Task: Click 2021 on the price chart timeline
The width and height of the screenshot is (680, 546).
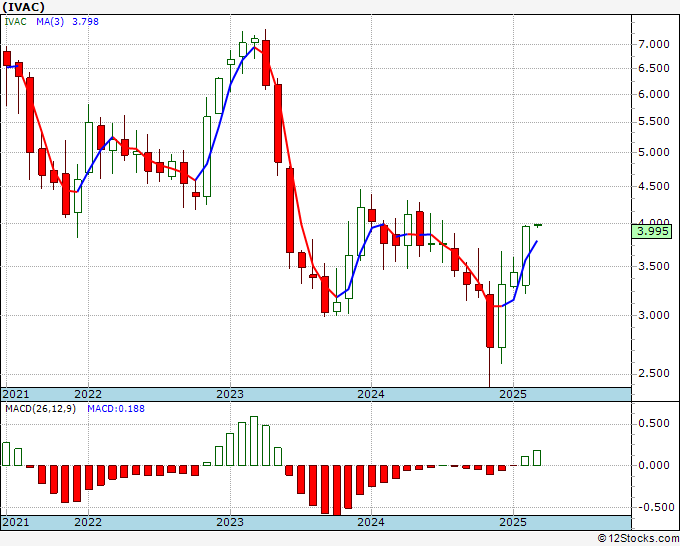Action: [16, 394]
